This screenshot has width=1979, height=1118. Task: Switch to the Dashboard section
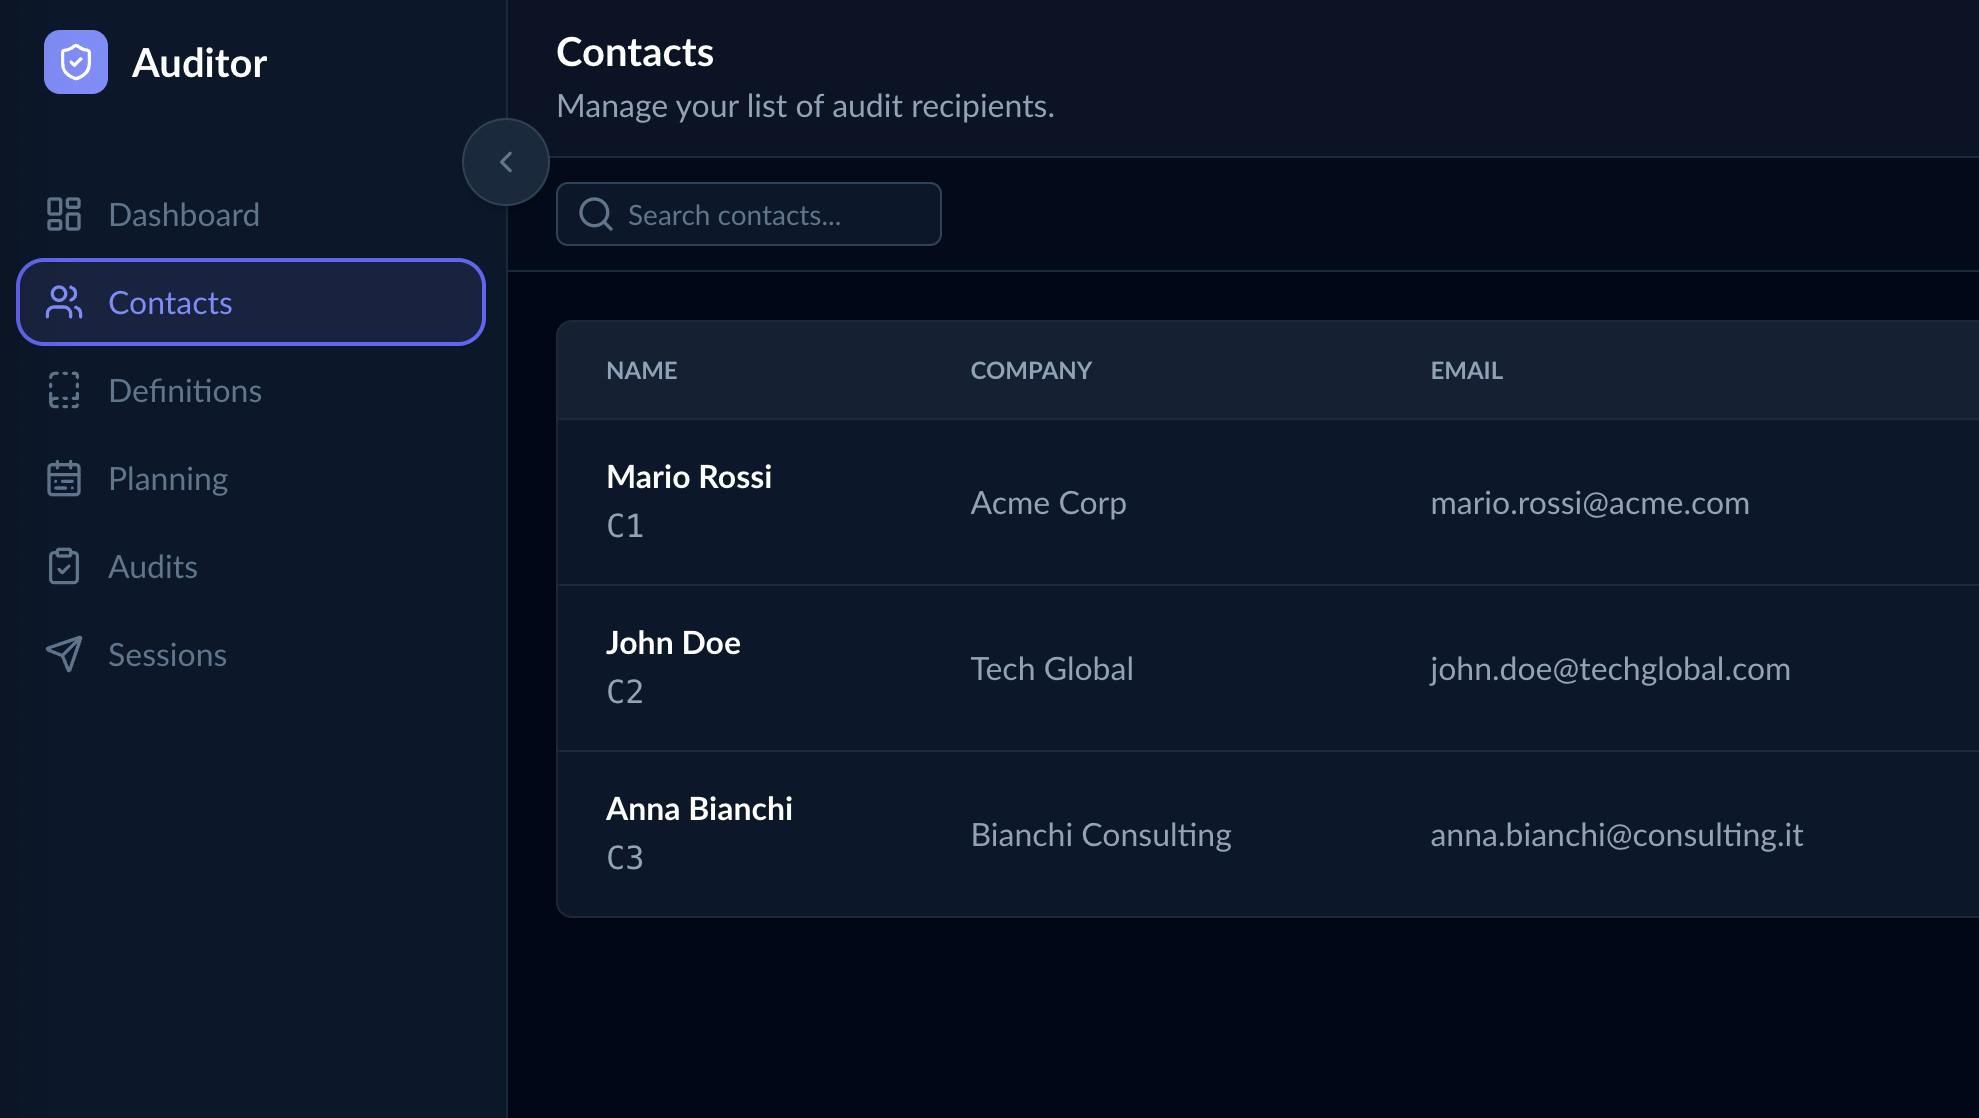184,213
